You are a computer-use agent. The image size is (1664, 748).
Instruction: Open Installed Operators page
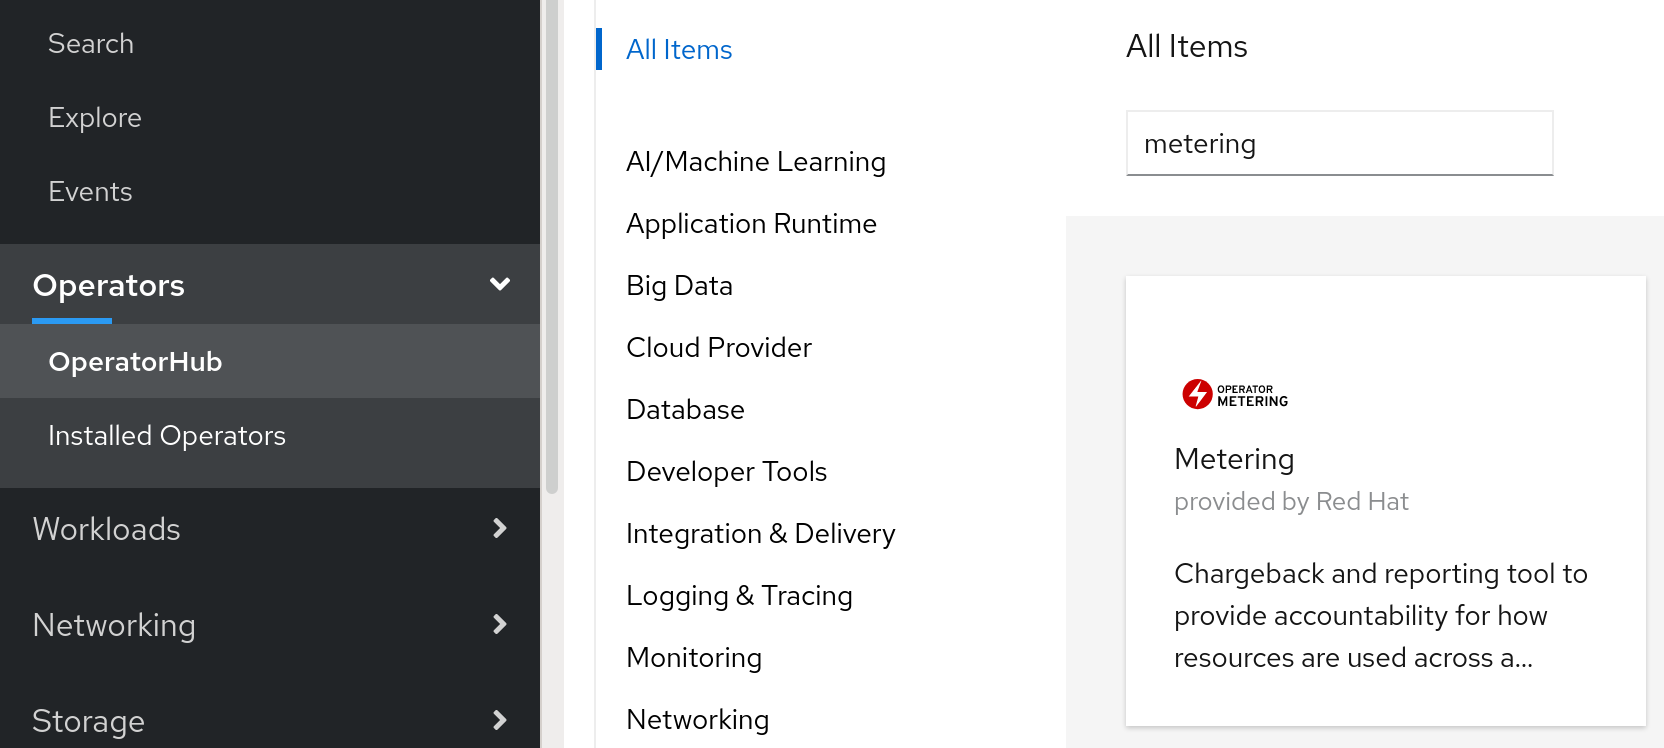[x=167, y=436]
